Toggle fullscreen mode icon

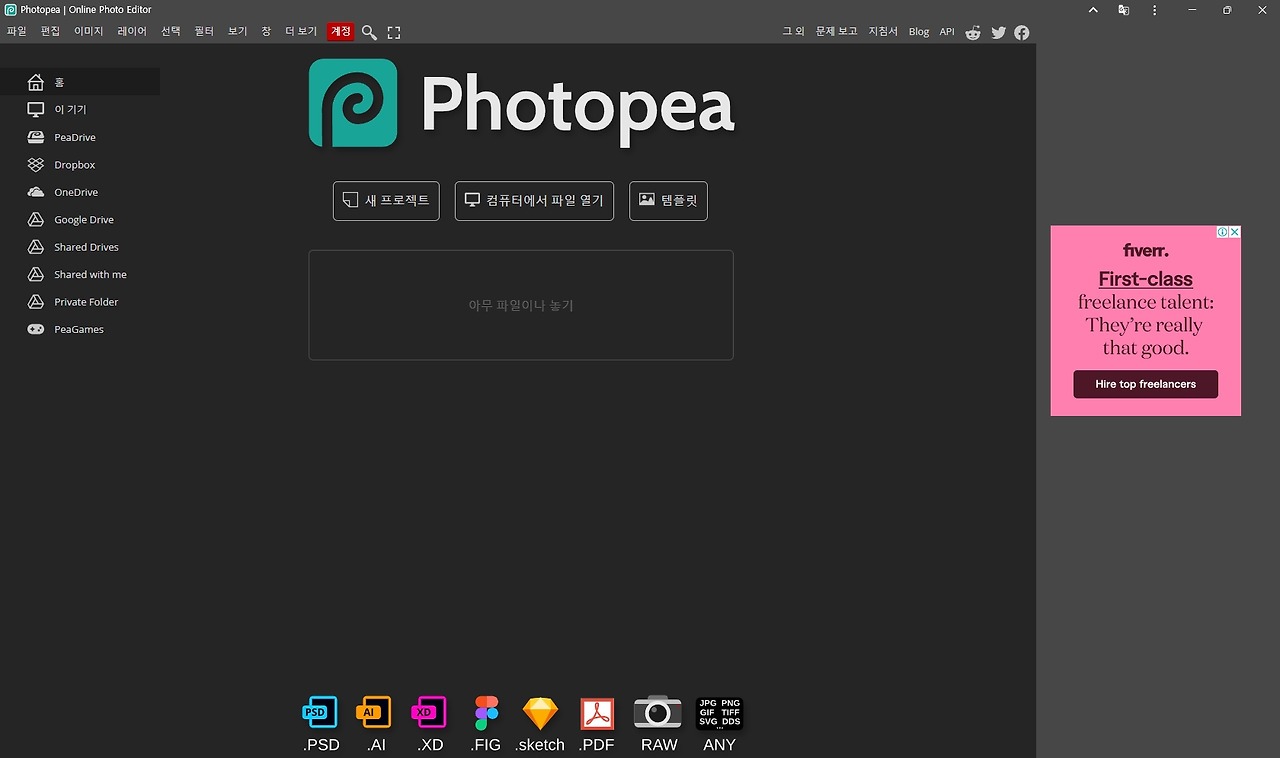coord(394,32)
